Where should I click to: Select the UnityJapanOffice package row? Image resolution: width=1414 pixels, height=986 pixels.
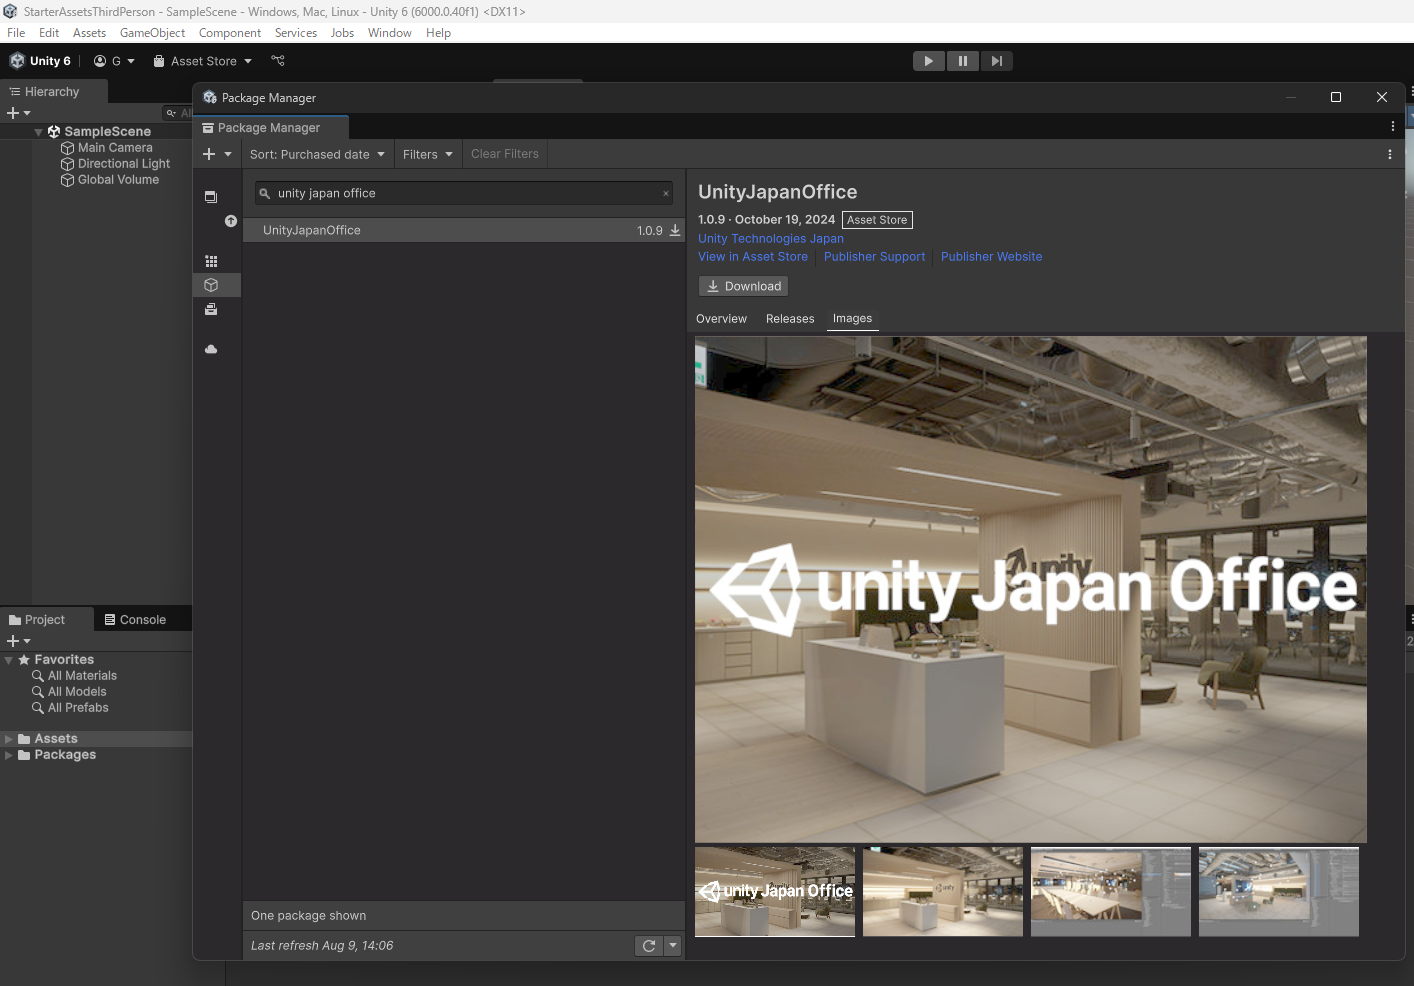[x=464, y=230]
